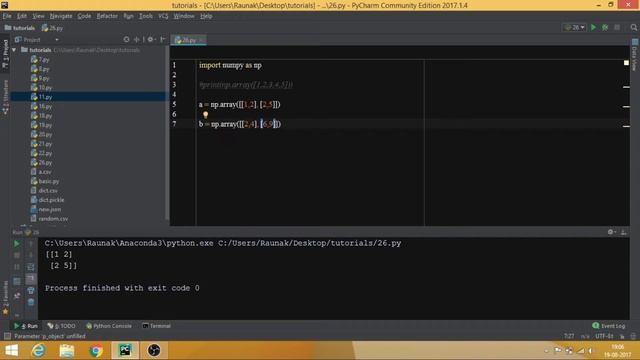The width and height of the screenshot is (640, 360).
Task: Hide the Project panel with pin icon
Action: coord(163,40)
